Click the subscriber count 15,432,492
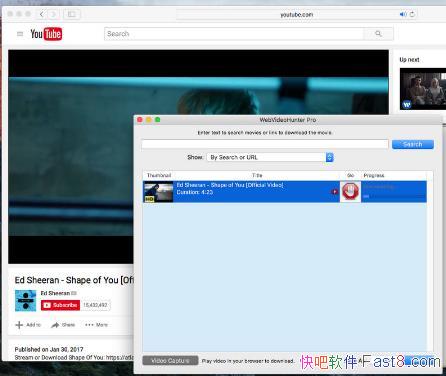Screen dimensions: 446x376 95,305
